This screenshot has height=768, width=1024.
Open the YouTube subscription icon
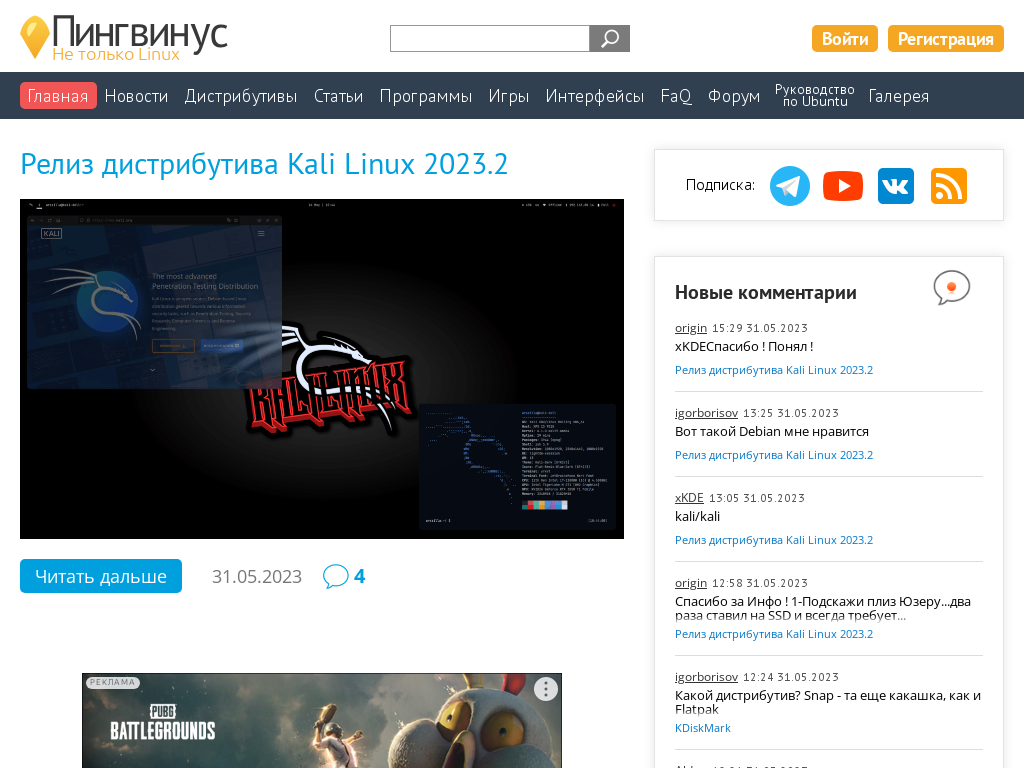pyautogui.click(x=842, y=186)
